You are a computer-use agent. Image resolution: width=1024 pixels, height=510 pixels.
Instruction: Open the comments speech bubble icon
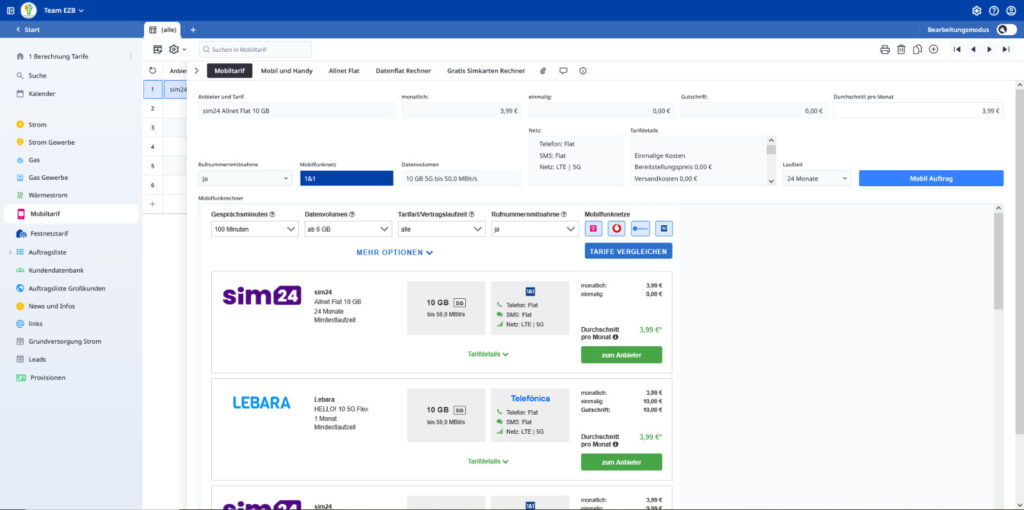click(x=563, y=71)
